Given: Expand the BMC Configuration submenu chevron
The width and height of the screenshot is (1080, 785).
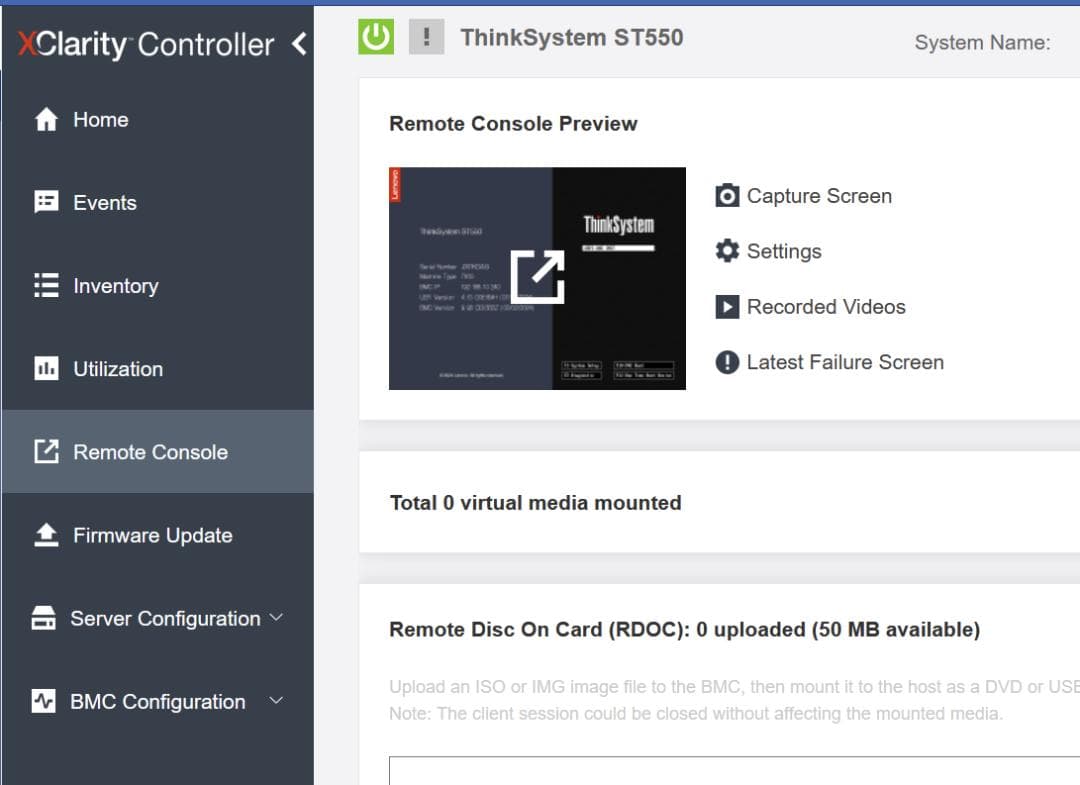Looking at the screenshot, I should pos(277,701).
